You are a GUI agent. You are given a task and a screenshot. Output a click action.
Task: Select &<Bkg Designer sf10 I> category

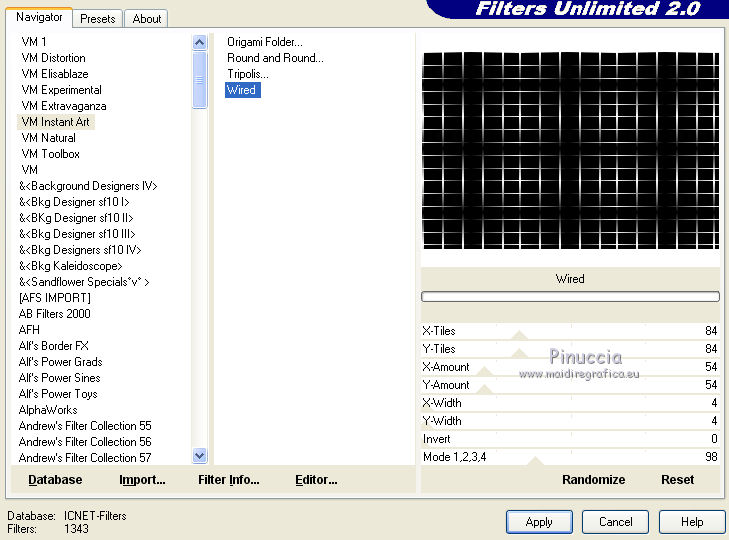pos(74,202)
